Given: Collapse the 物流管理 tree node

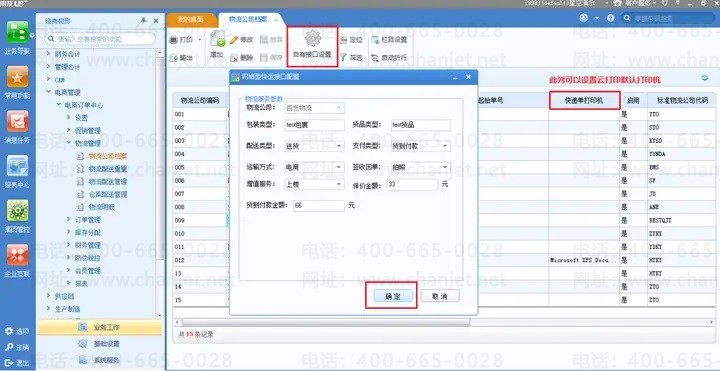Looking at the screenshot, I should (x=68, y=143).
